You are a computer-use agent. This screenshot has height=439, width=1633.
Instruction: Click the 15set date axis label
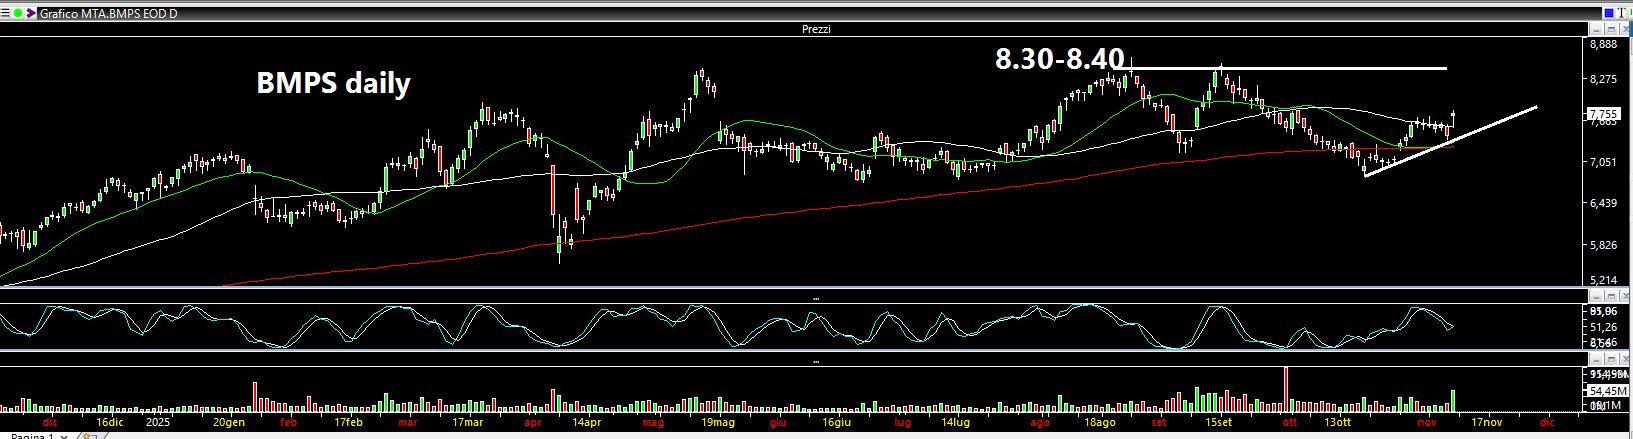point(1218,423)
